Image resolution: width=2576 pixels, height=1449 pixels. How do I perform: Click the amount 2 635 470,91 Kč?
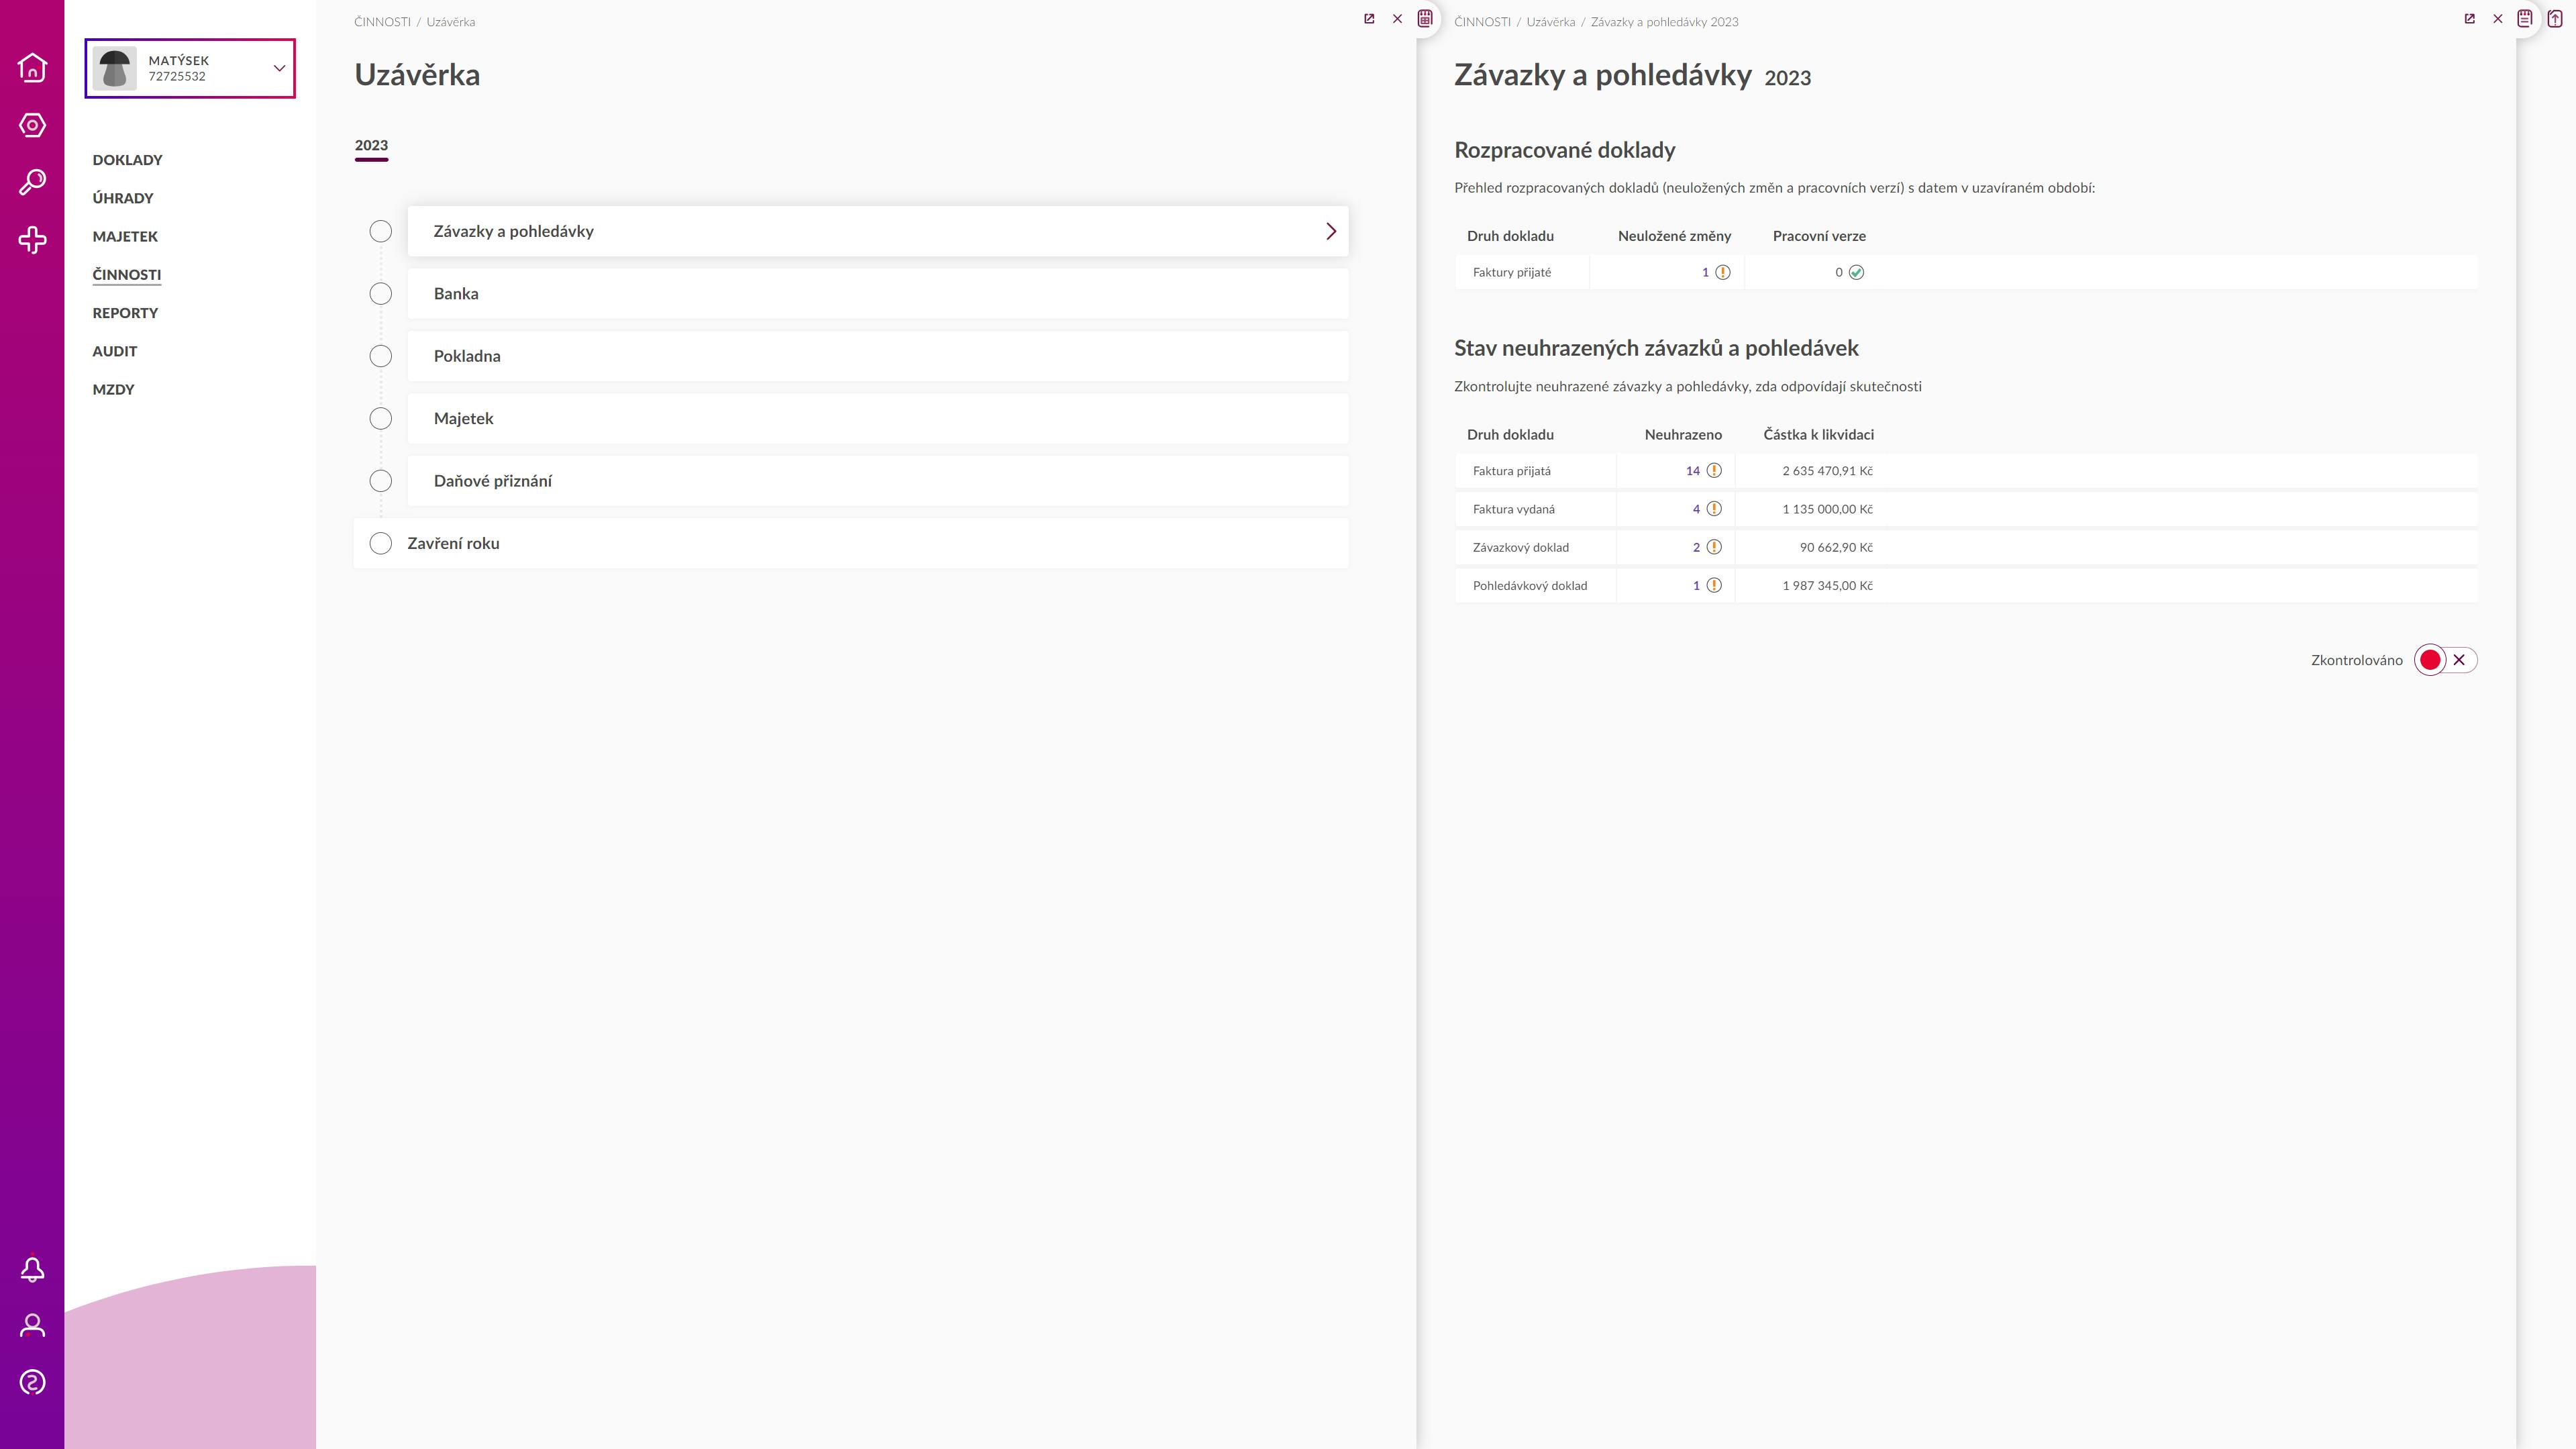click(x=1827, y=470)
